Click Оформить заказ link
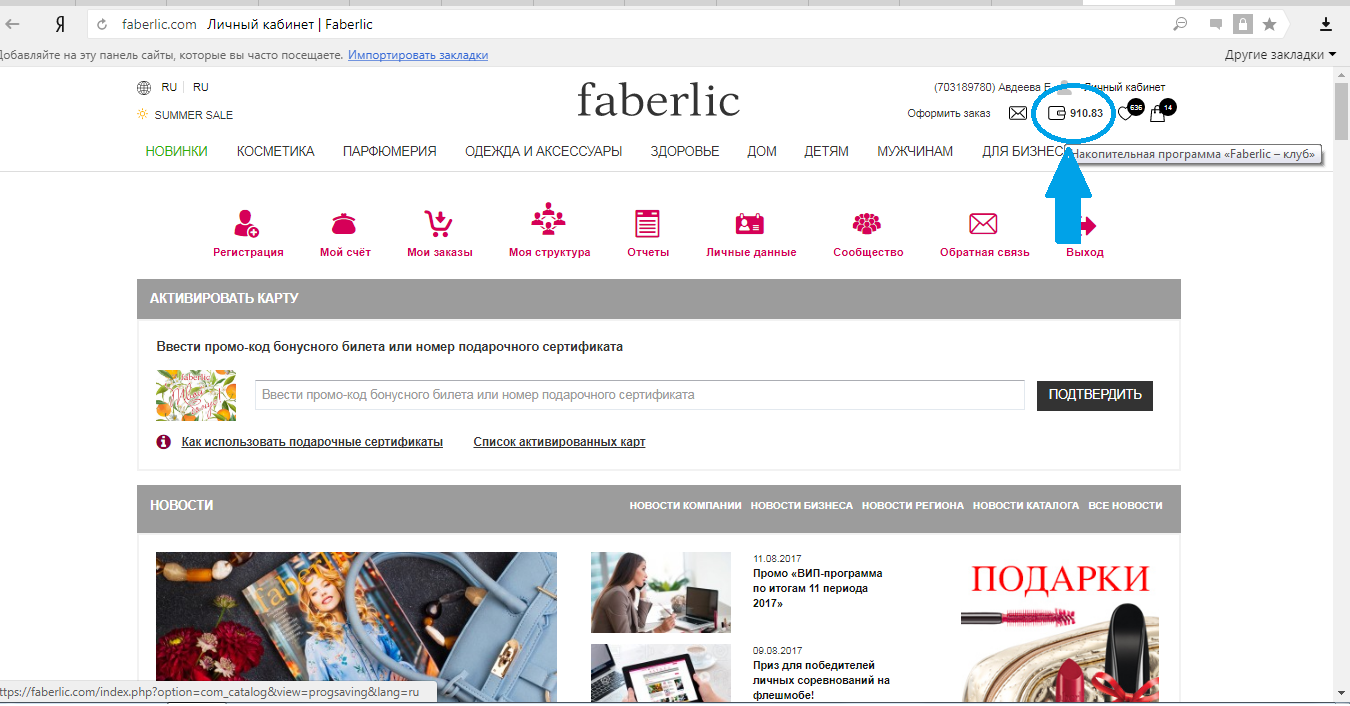 (949, 114)
